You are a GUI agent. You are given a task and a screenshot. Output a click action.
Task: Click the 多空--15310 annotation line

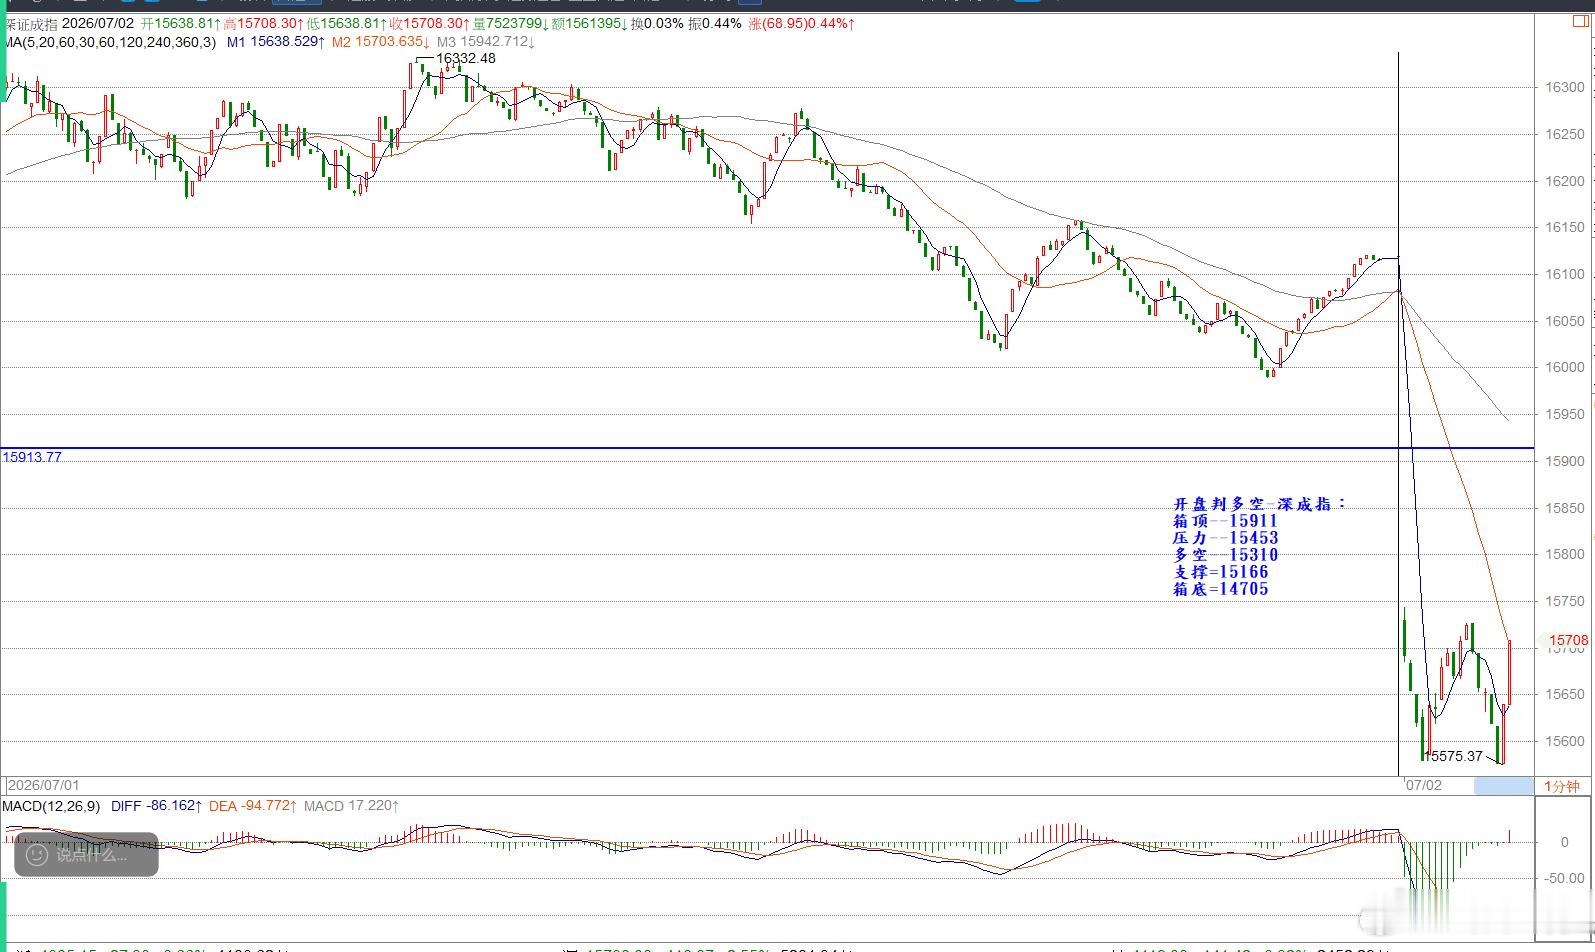pyautogui.click(x=1225, y=555)
